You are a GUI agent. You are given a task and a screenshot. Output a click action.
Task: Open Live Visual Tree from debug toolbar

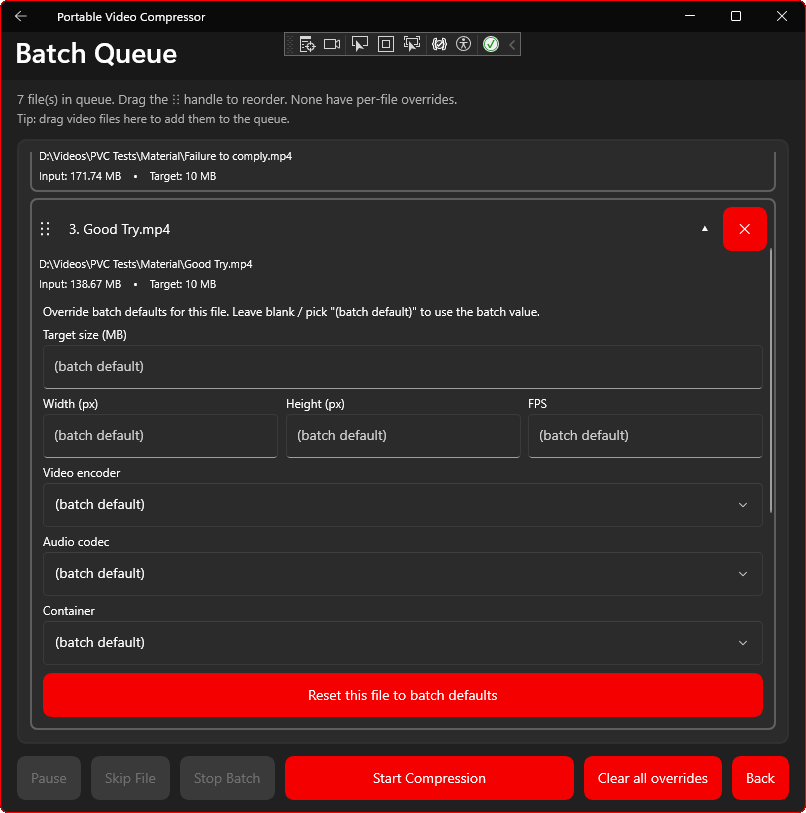(x=308, y=45)
